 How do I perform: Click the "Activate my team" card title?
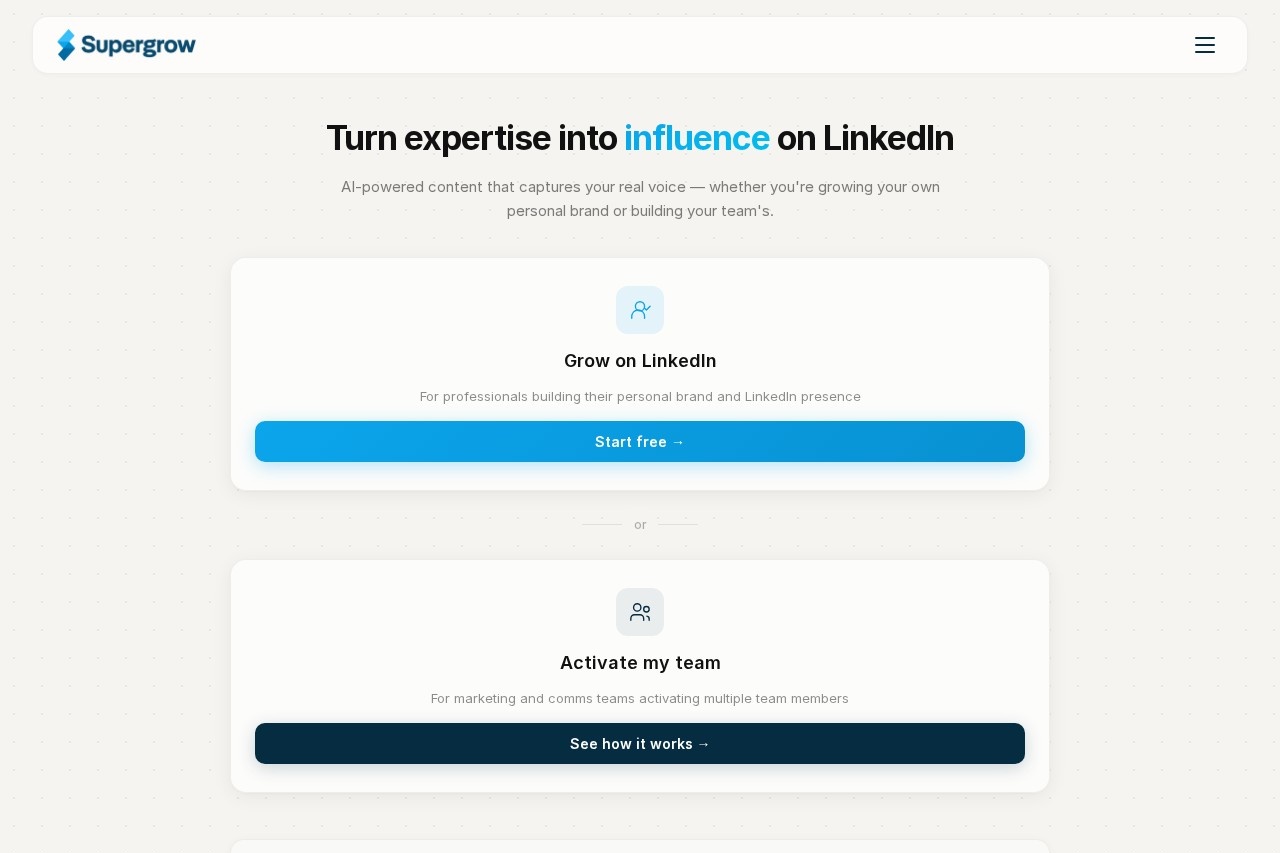point(640,663)
